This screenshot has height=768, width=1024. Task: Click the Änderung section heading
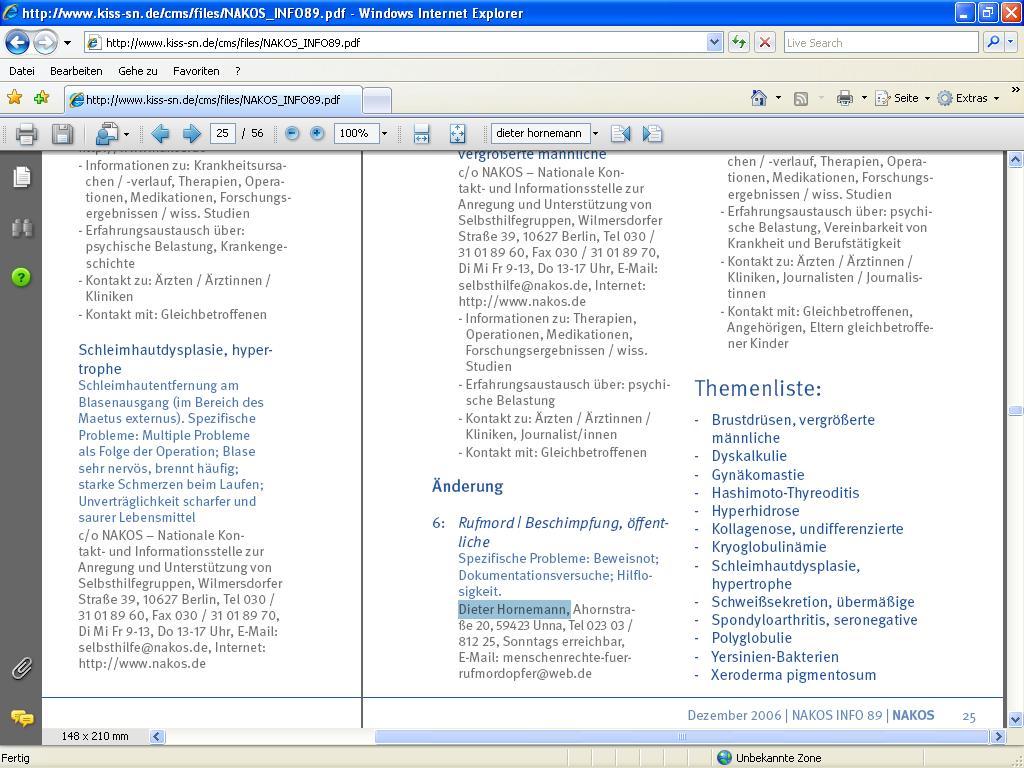click(468, 486)
